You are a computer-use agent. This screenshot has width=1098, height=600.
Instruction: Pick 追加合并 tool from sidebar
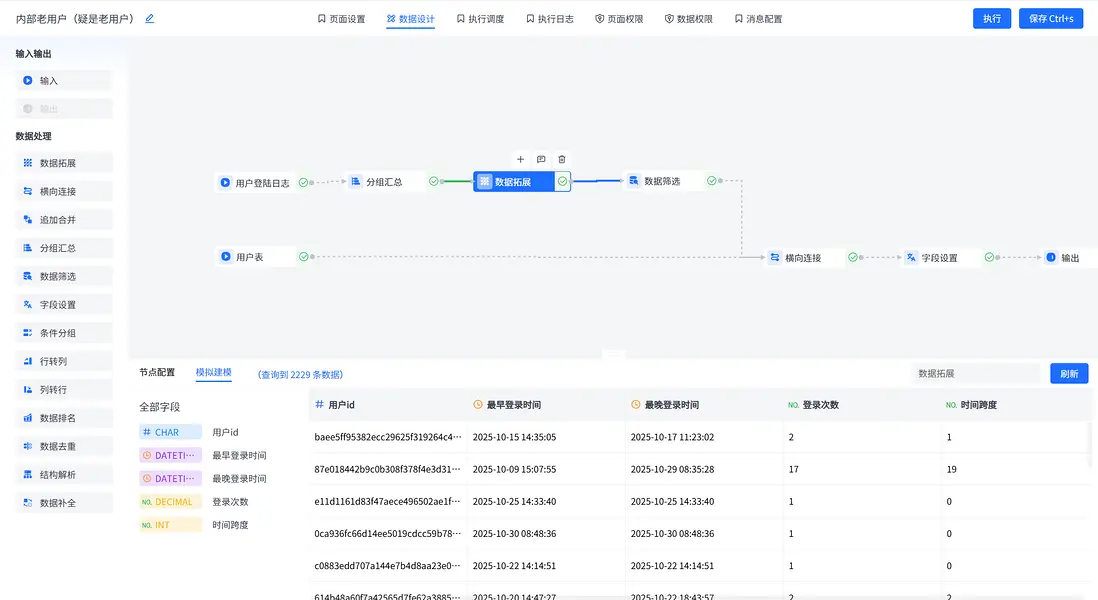point(64,220)
